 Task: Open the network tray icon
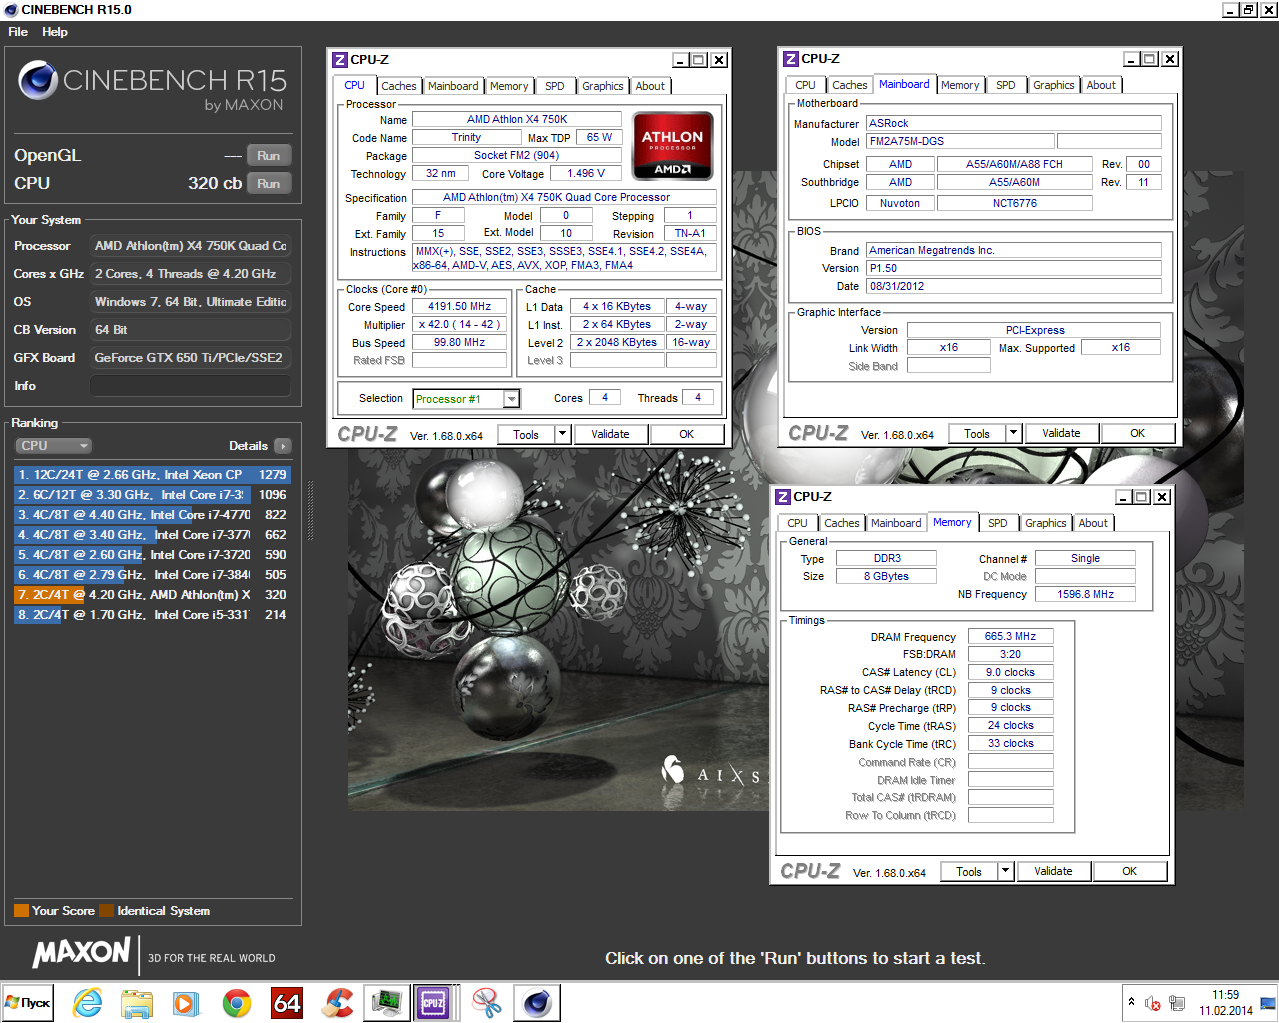click(x=1177, y=1003)
